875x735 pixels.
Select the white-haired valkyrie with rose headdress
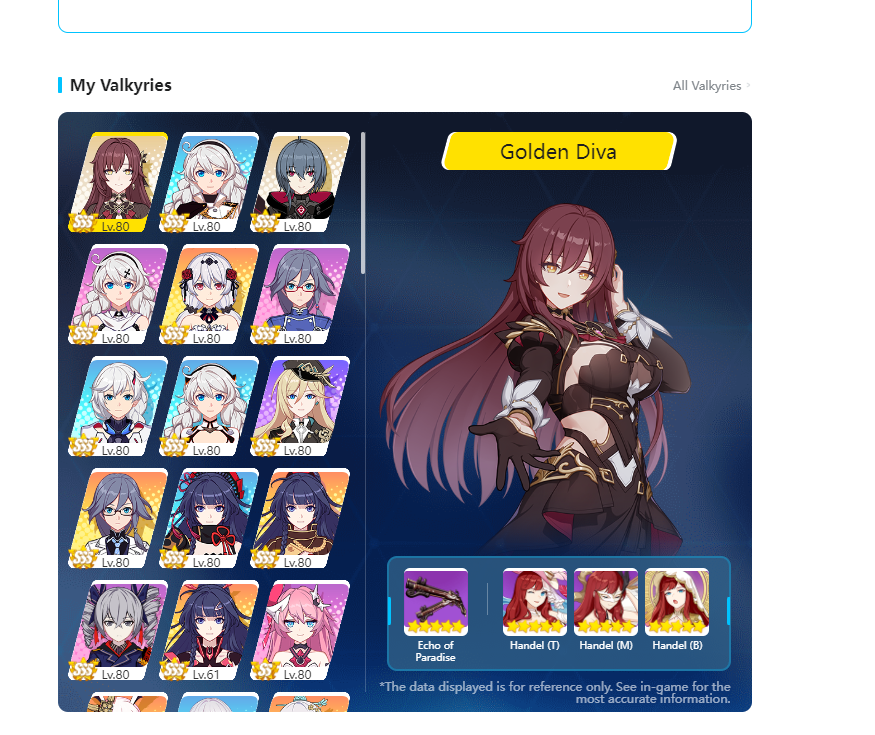(209, 294)
